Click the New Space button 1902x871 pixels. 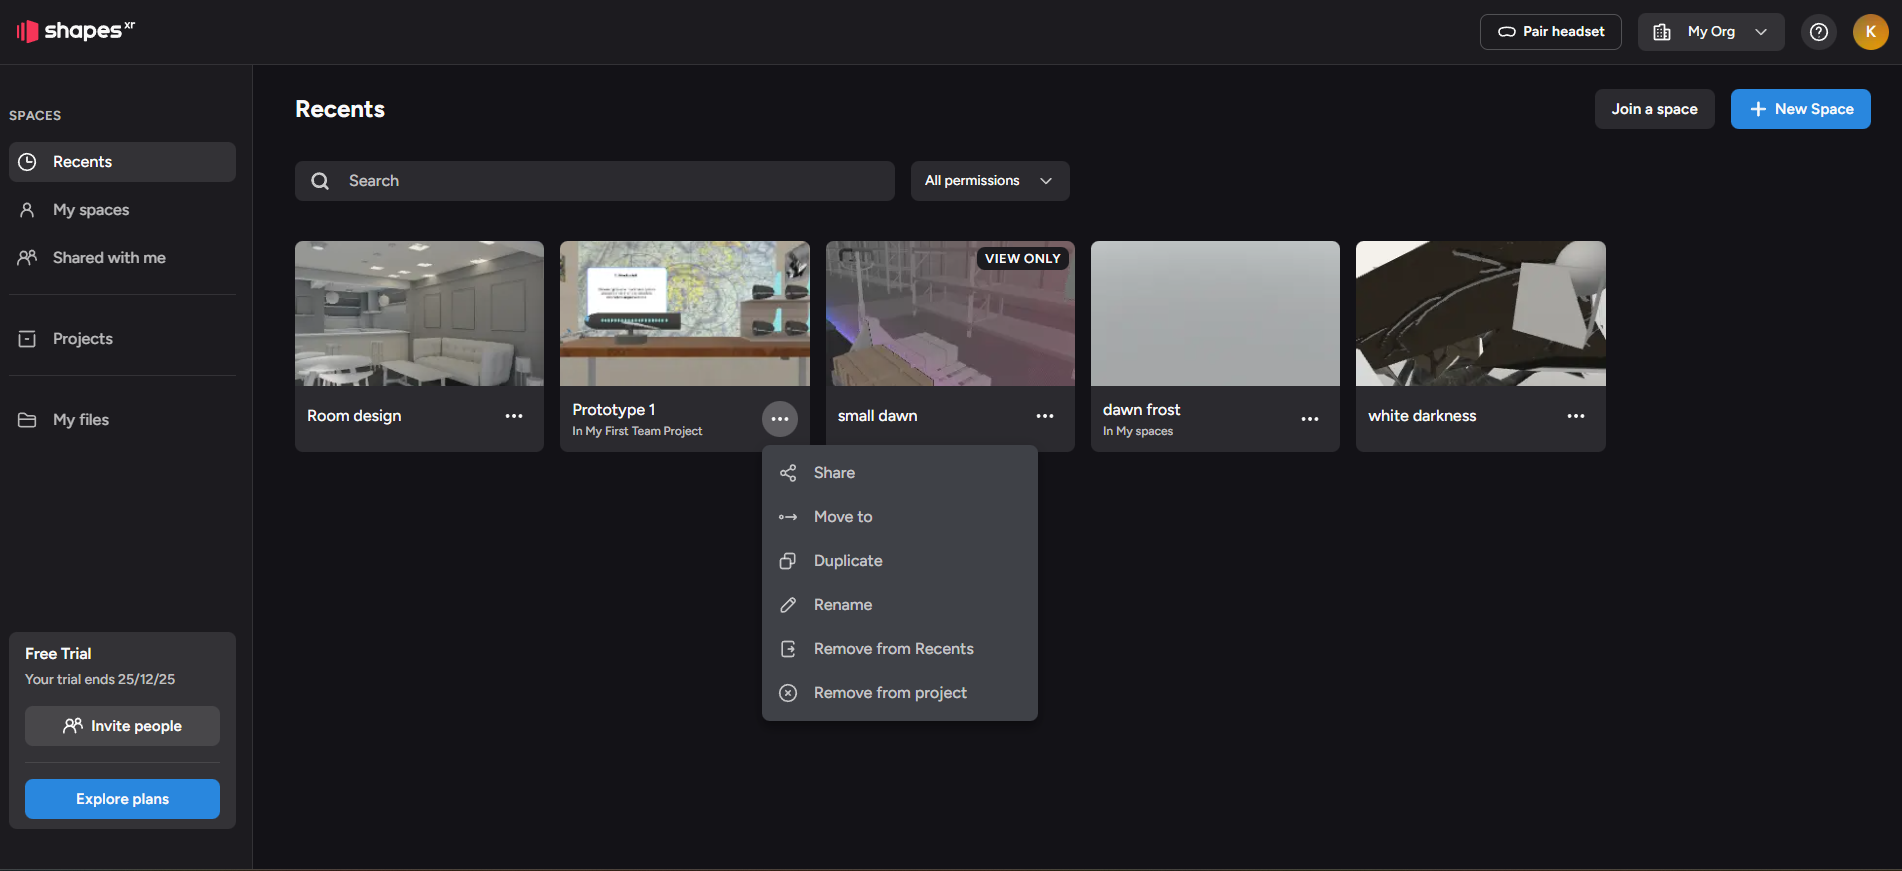coord(1800,109)
